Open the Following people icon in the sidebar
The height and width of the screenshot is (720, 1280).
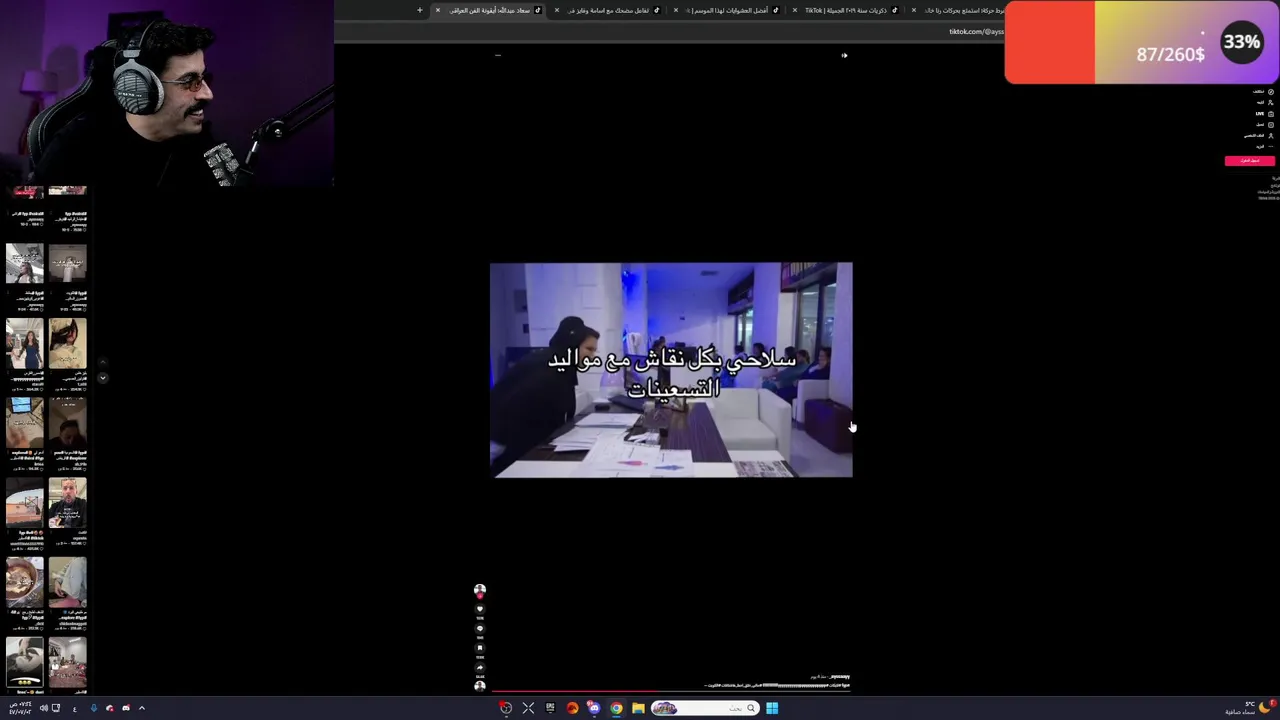(1270, 102)
